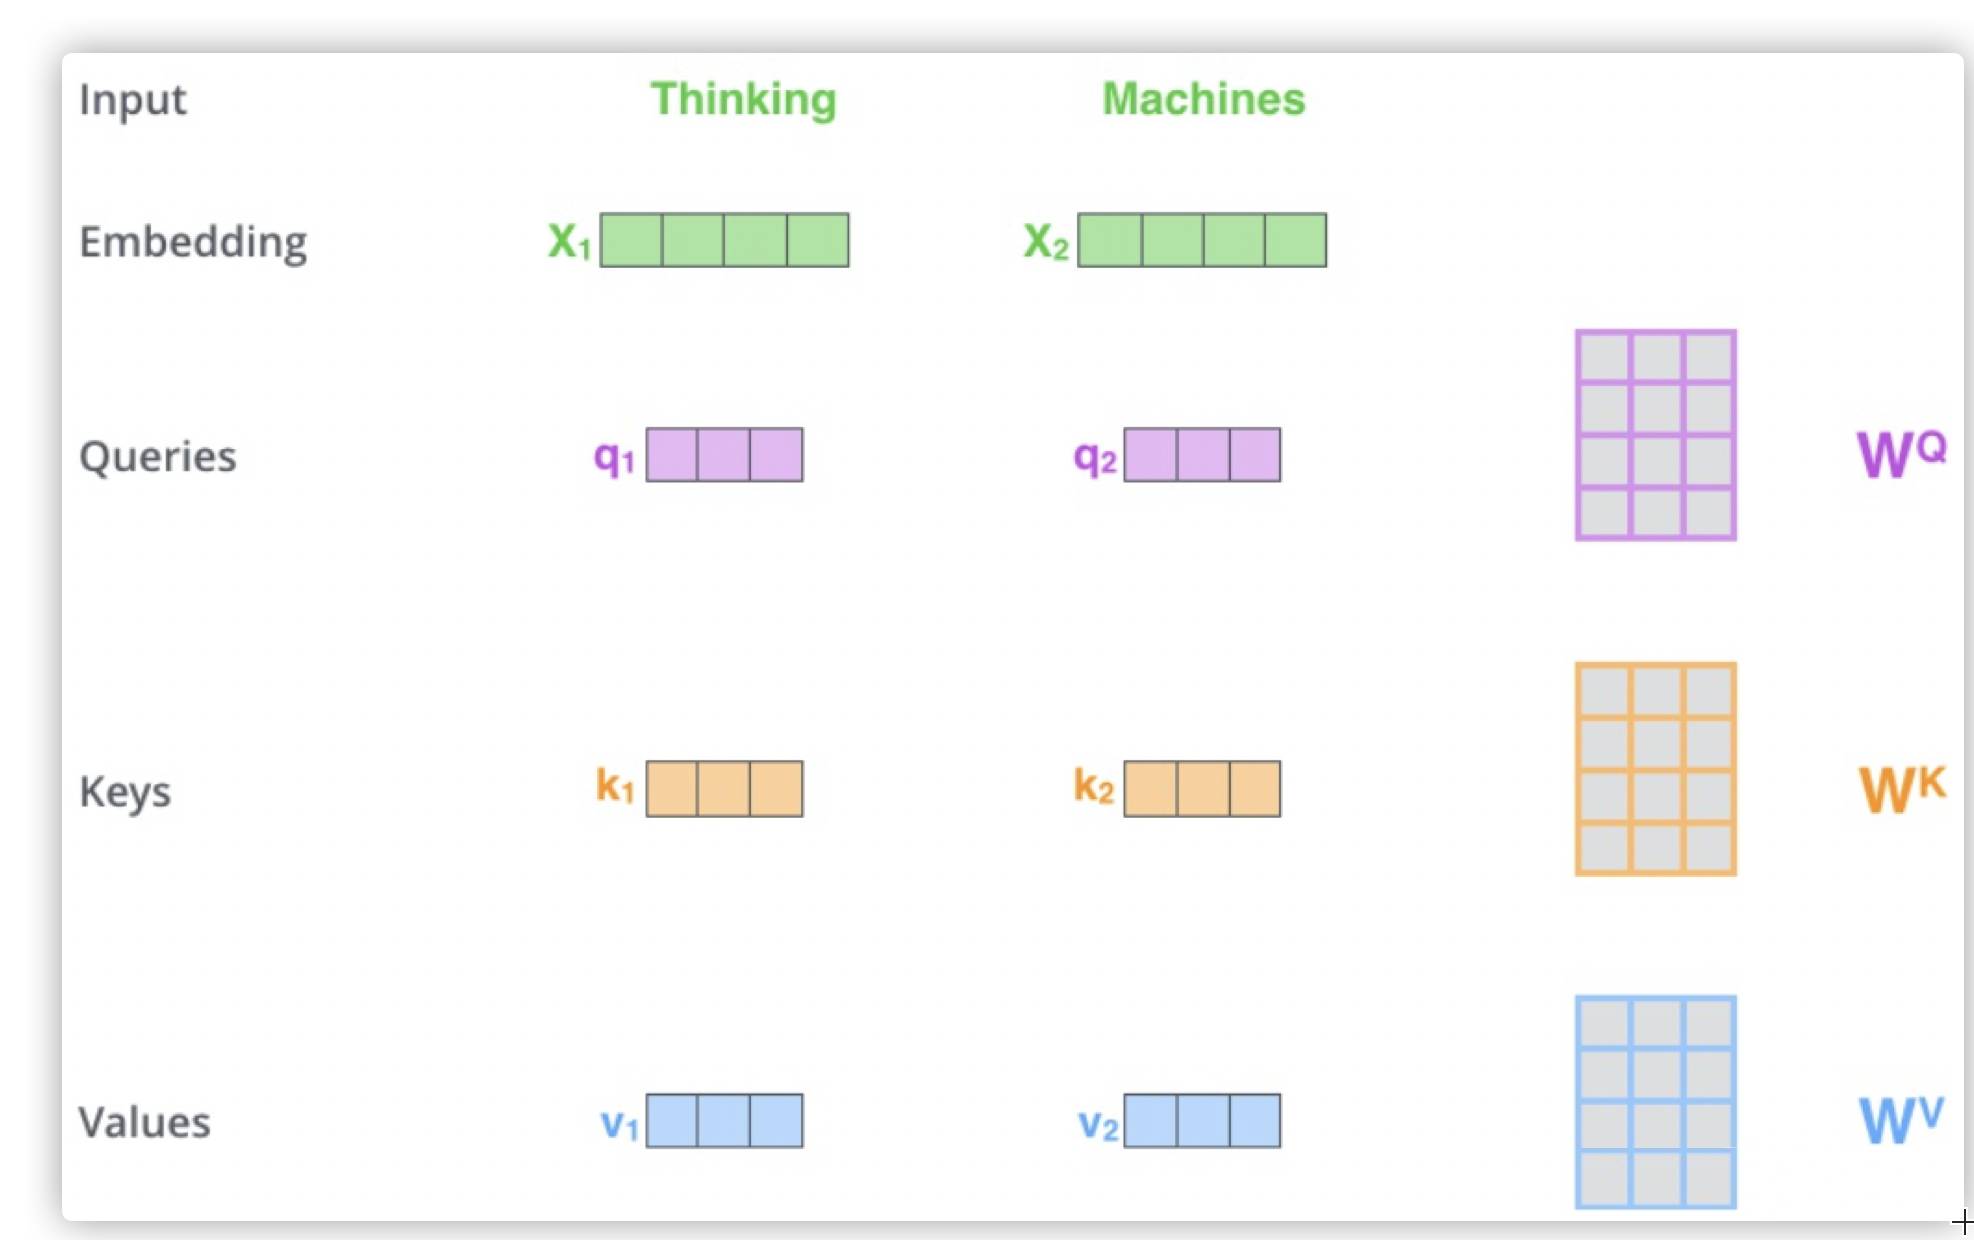Click the purple "WQ" matrix label
This screenshot has width=1974, height=1240.
(x=1901, y=453)
